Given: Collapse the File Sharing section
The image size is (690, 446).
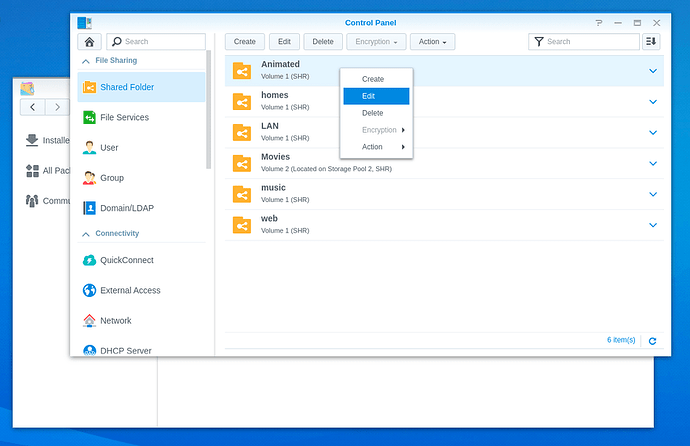Looking at the screenshot, I should [86, 61].
